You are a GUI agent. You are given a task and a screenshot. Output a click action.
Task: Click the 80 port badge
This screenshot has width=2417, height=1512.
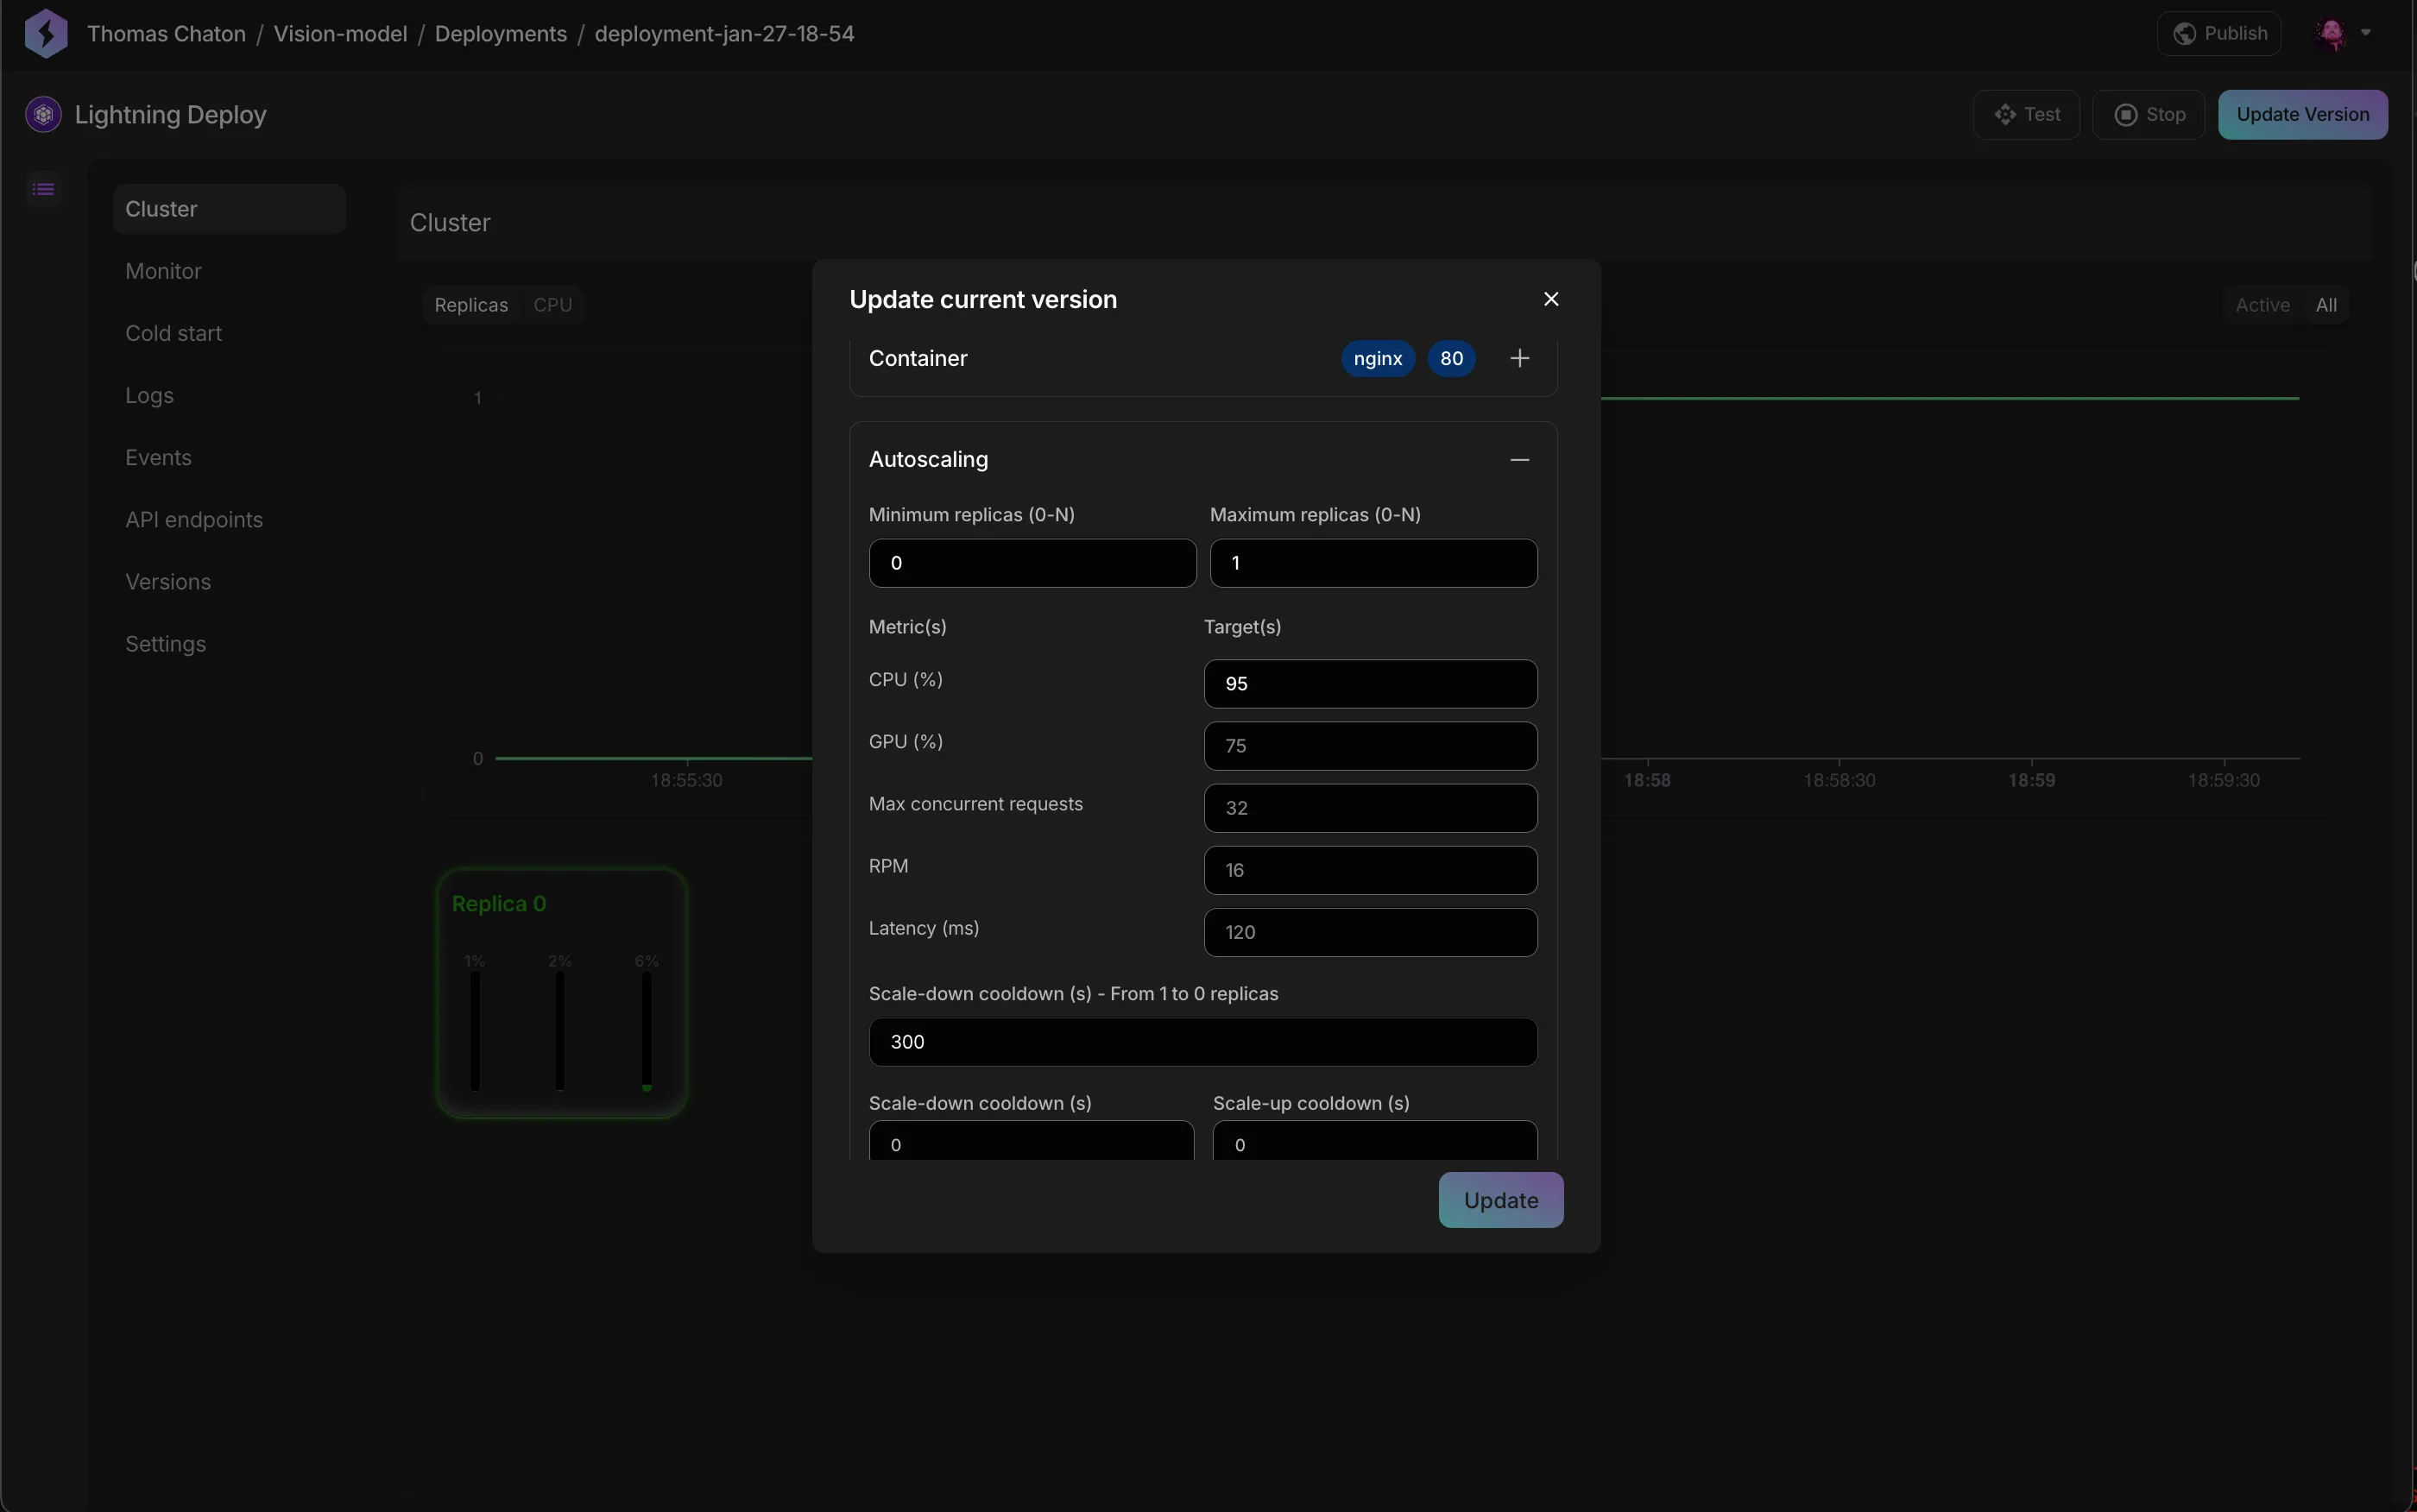[1451, 359]
